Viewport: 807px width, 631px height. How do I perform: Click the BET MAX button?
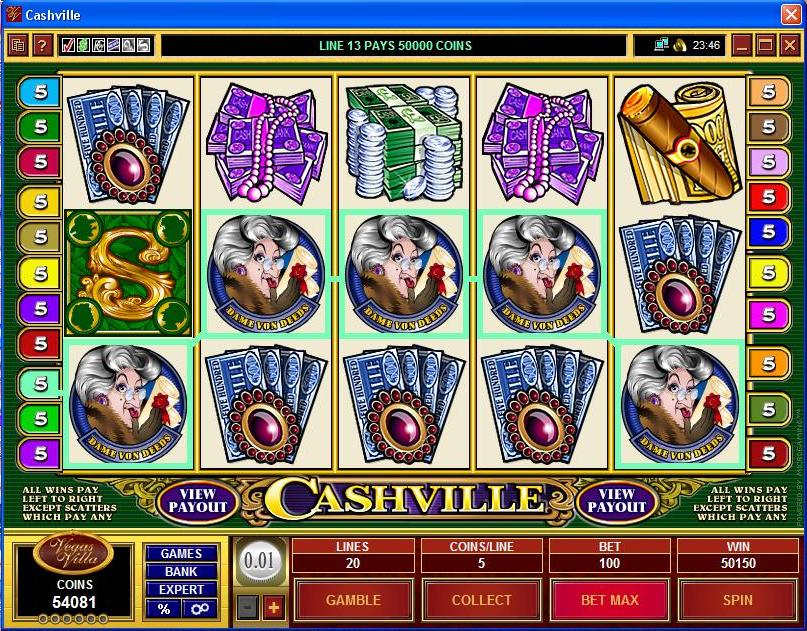click(610, 600)
